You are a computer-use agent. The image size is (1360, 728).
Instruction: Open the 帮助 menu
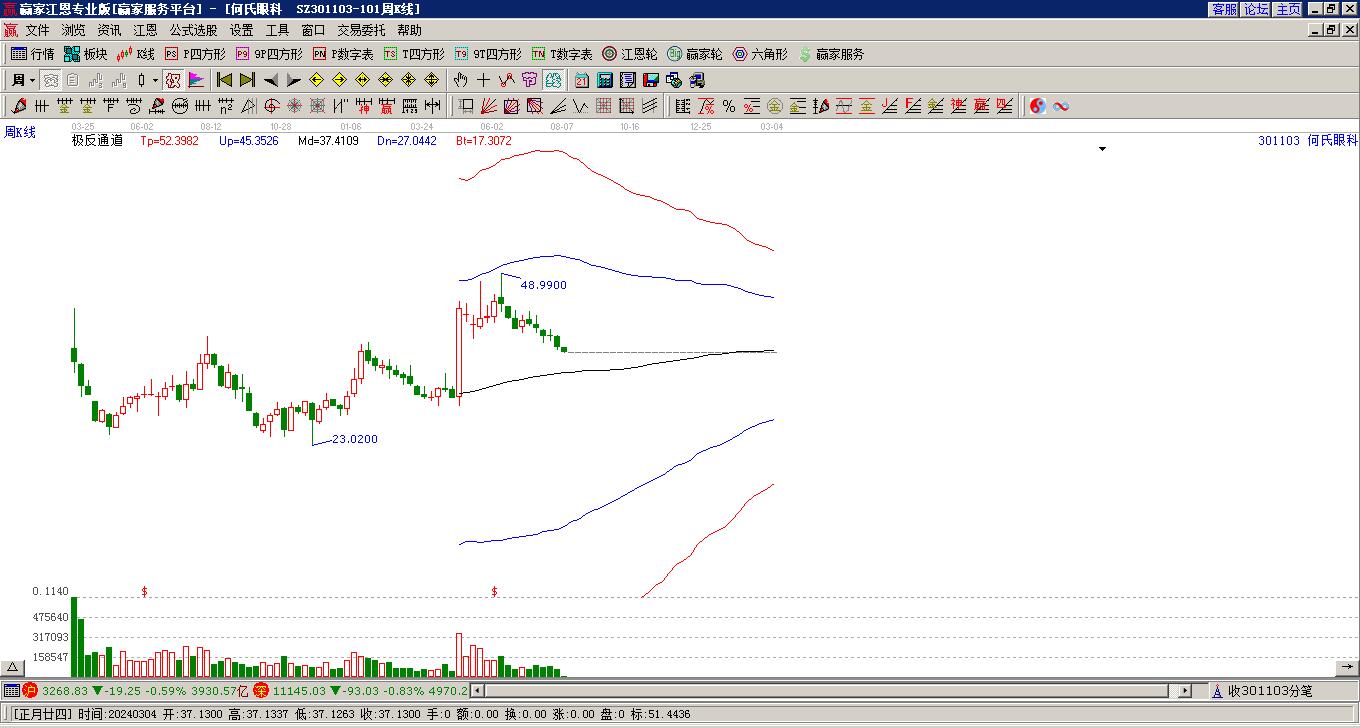click(409, 30)
